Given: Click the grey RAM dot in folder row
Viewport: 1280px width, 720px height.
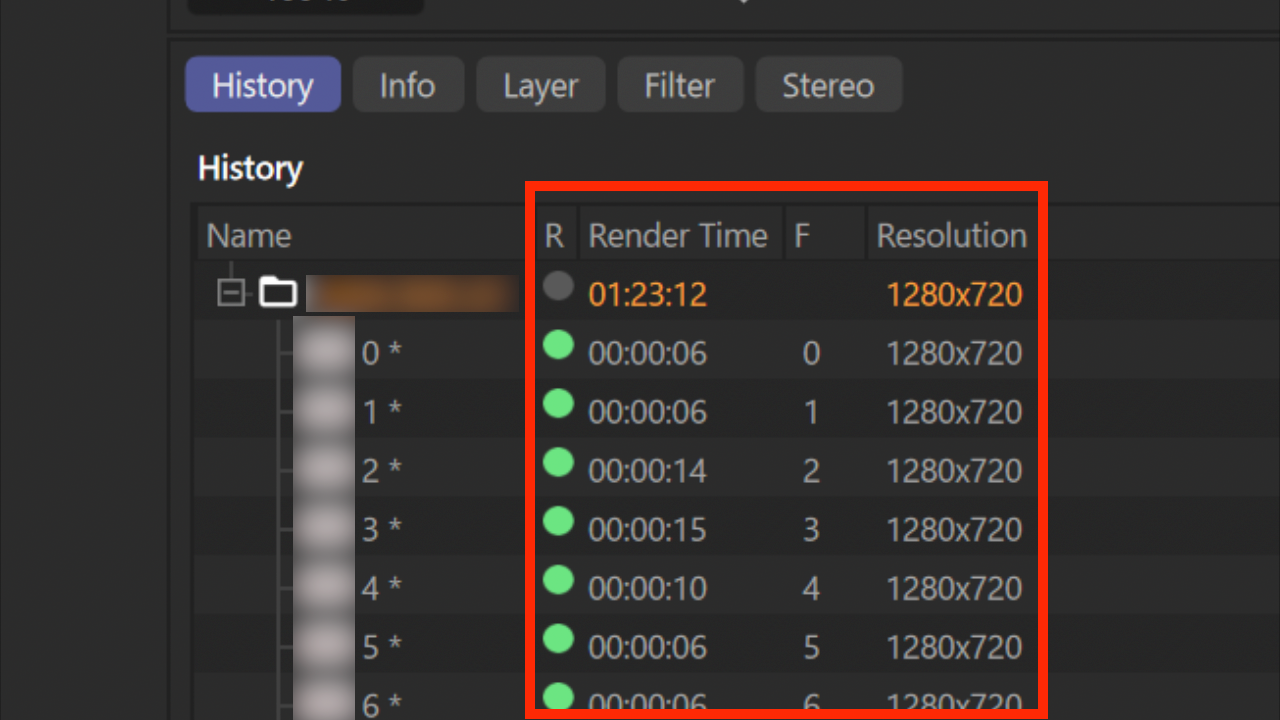Looking at the screenshot, I should pos(558,287).
